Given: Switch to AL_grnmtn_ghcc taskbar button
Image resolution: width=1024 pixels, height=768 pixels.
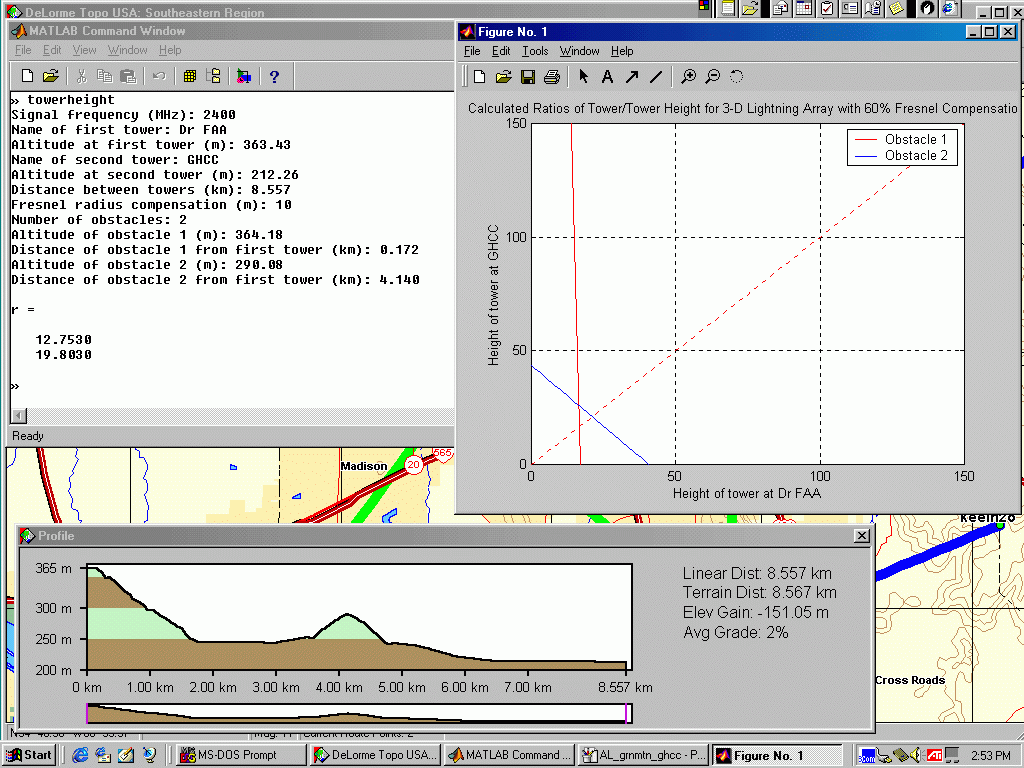Looking at the screenshot, I should click(644, 755).
